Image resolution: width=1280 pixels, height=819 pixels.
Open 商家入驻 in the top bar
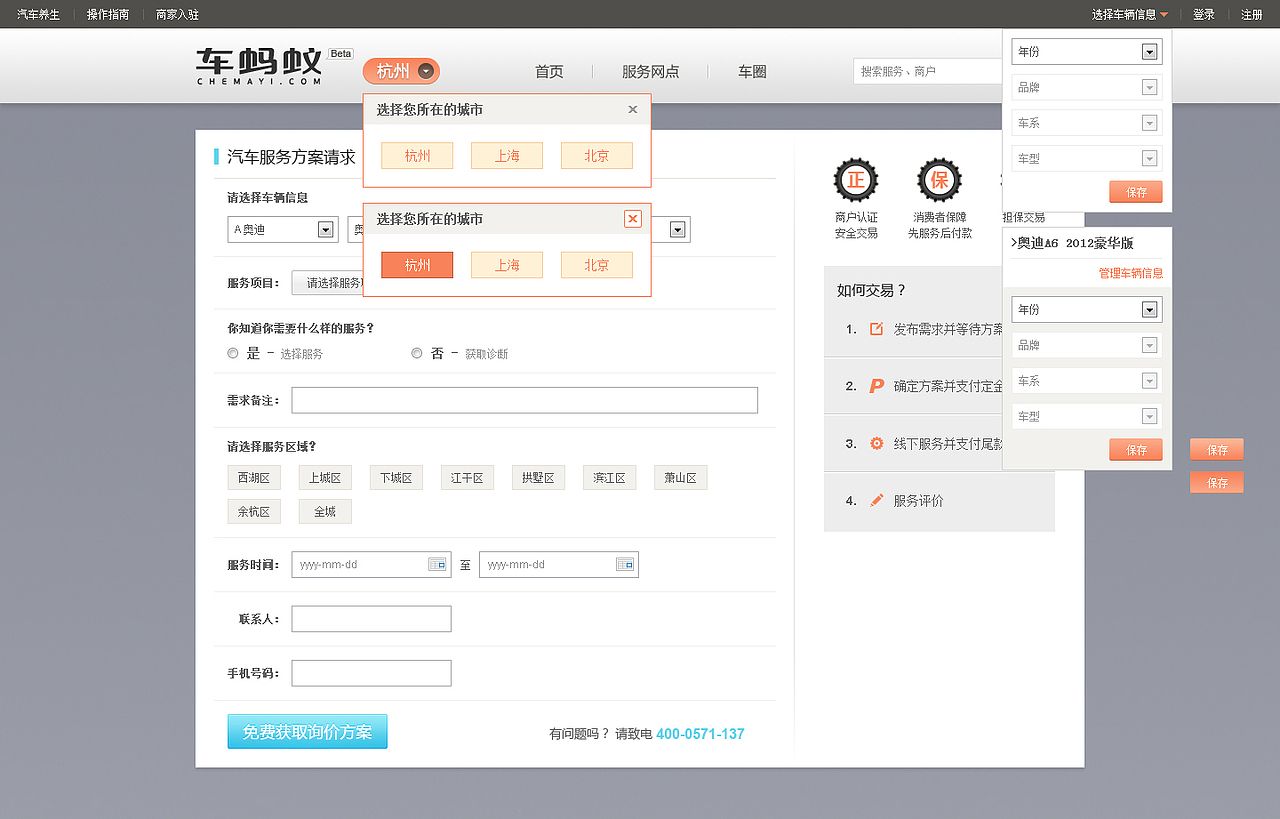177,14
